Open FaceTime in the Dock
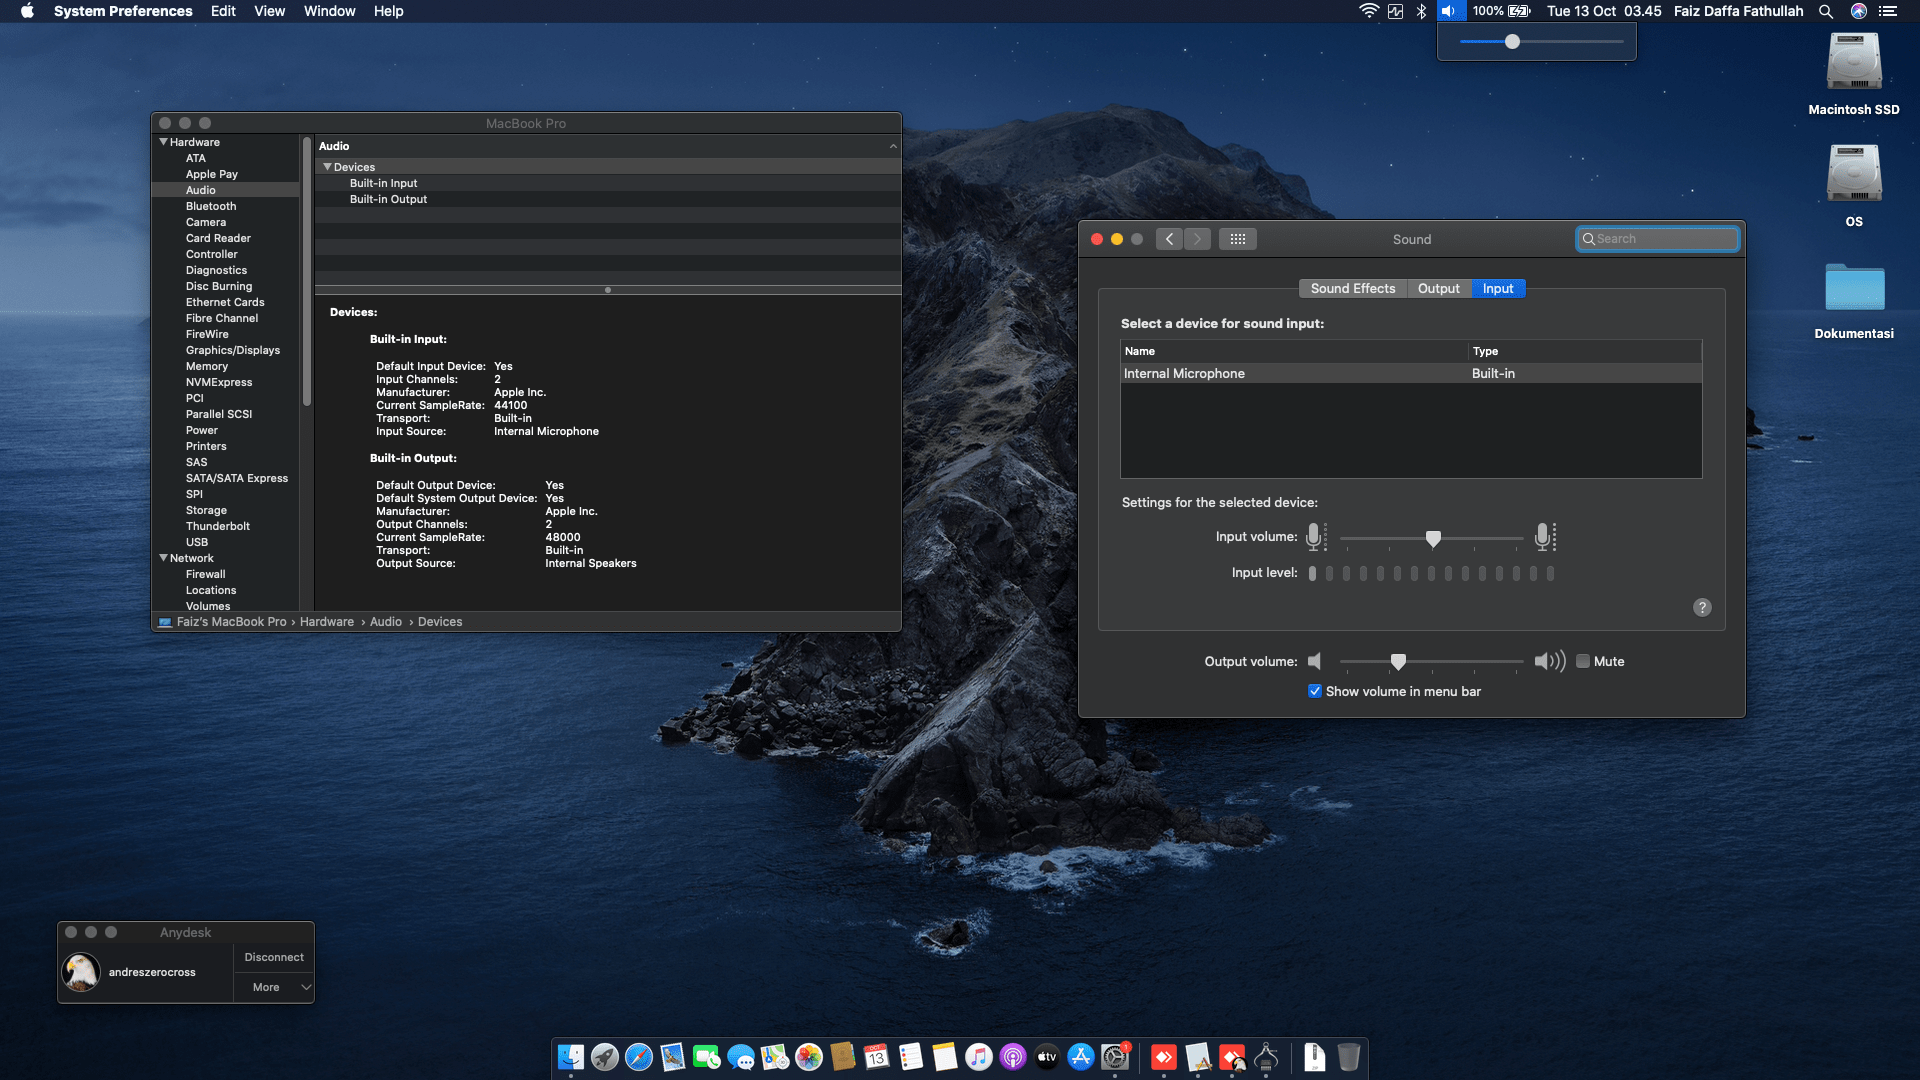 click(x=707, y=1057)
